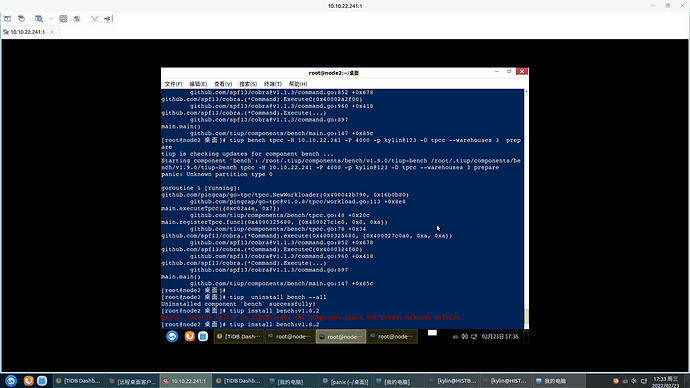Open the file manager icon on the remote taskbar

pos(203,337)
